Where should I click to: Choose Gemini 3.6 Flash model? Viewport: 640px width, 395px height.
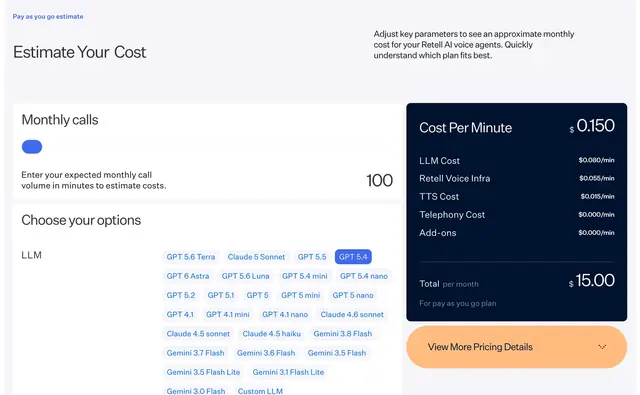point(266,353)
